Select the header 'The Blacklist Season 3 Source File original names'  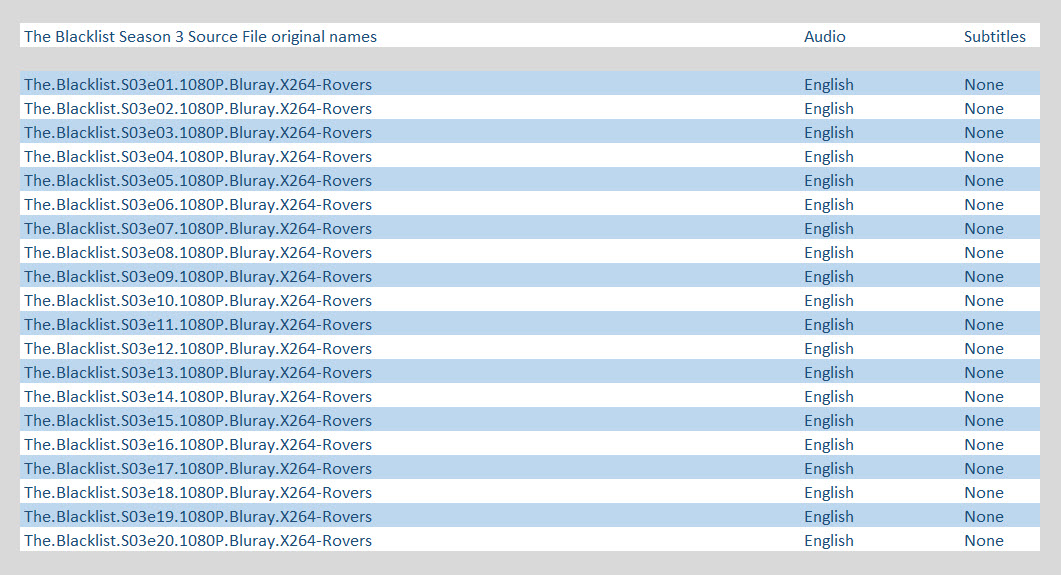(x=200, y=37)
